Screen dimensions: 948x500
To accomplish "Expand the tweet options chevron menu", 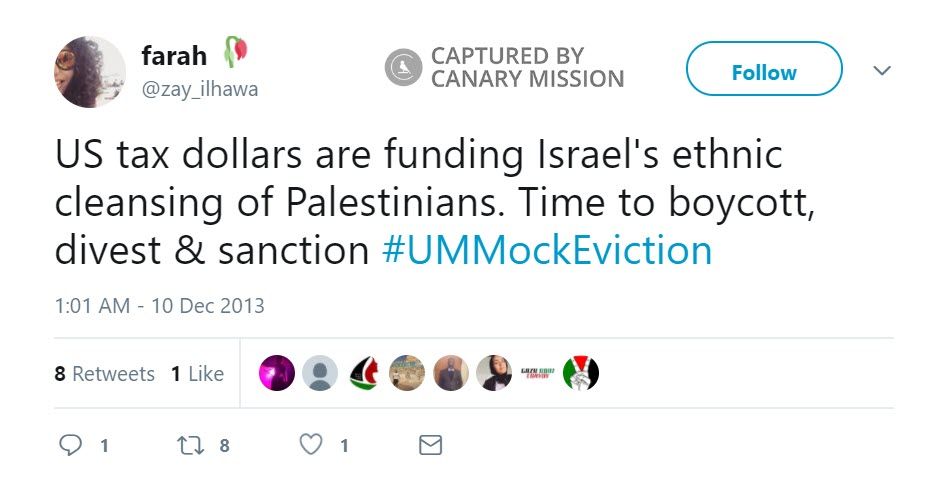I will coord(882,71).
